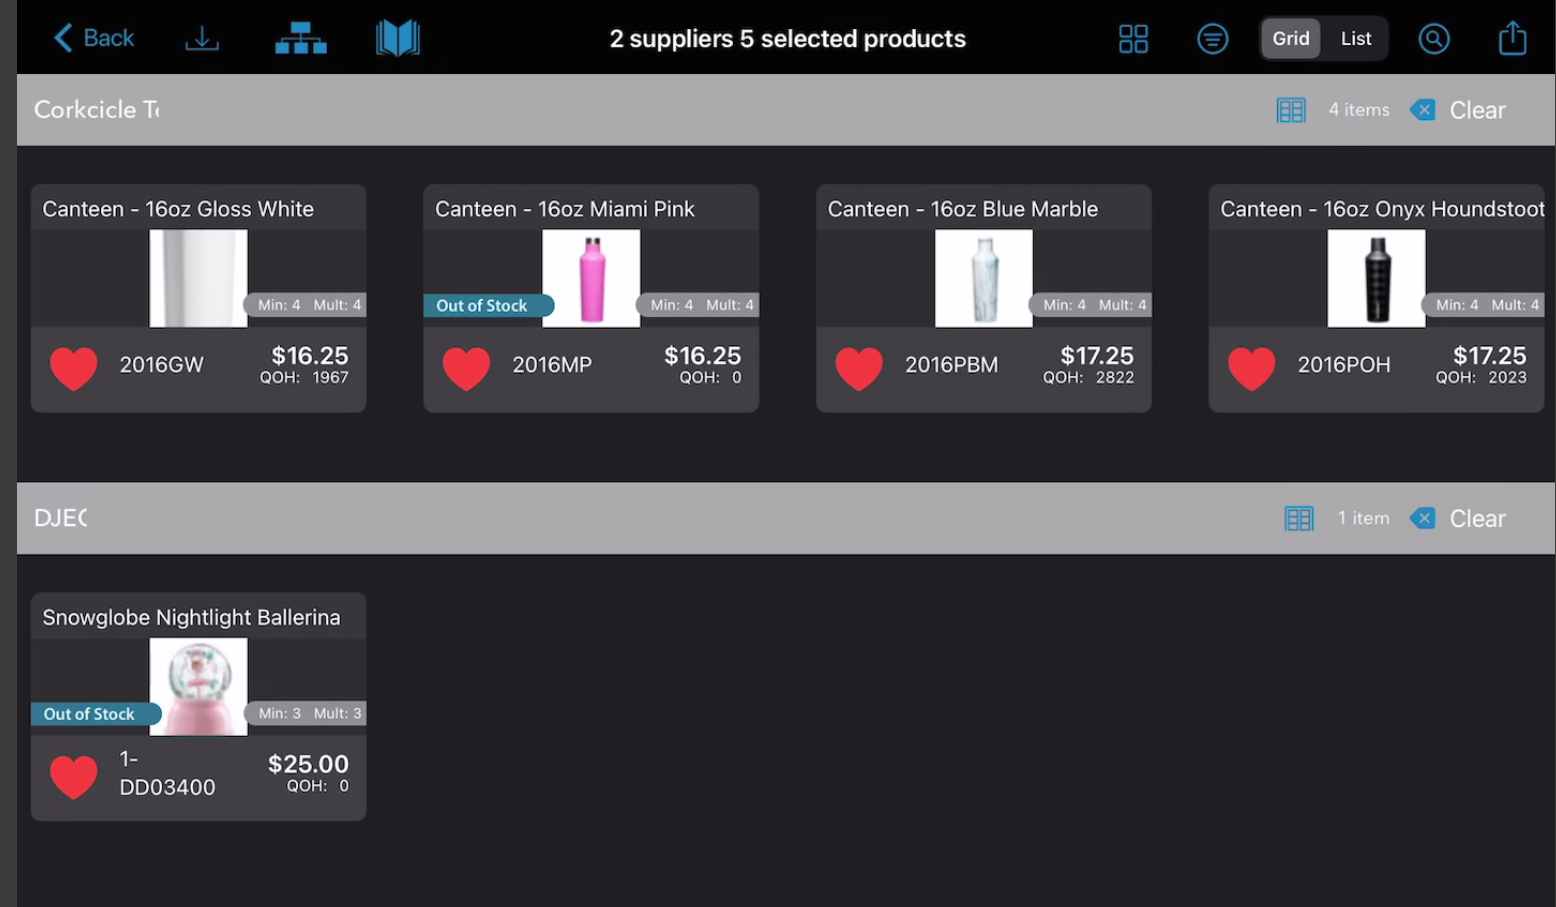Image resolution: width=1556 pixels, height=907 pixels.
Task: Tap the SKU 2016PBM
Action: pyautogui.click(x=951, y=365)
